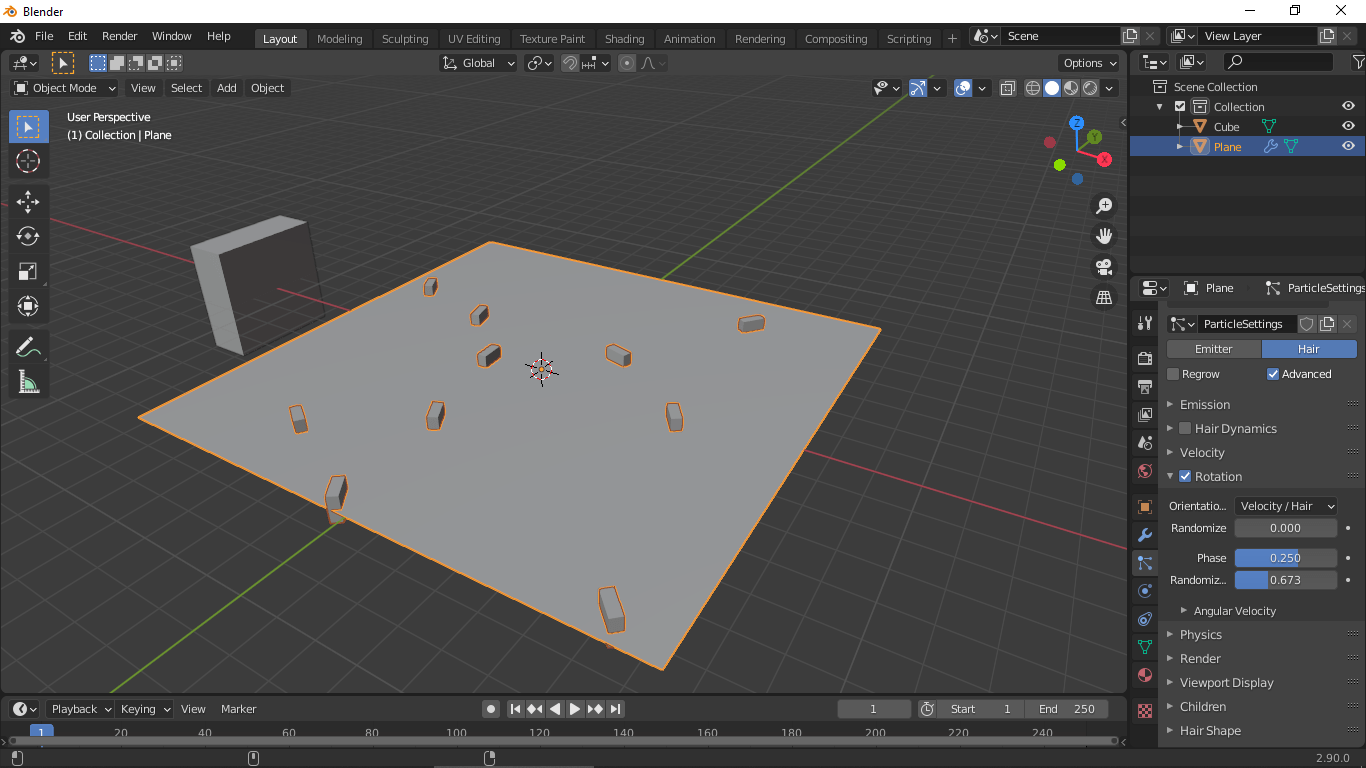Open the Render properties tab

tap(1144, 358)
